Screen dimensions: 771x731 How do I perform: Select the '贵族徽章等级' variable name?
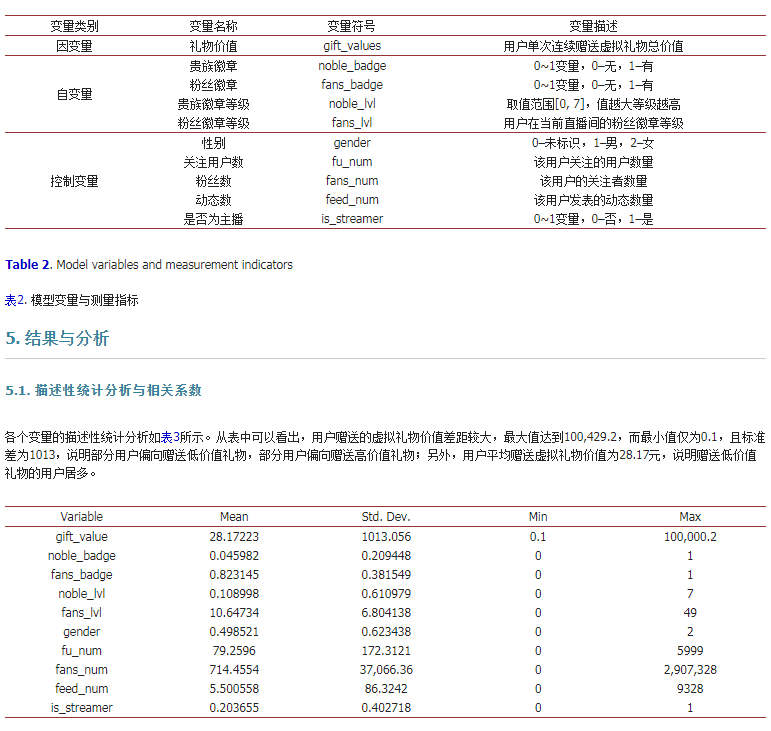213,104
